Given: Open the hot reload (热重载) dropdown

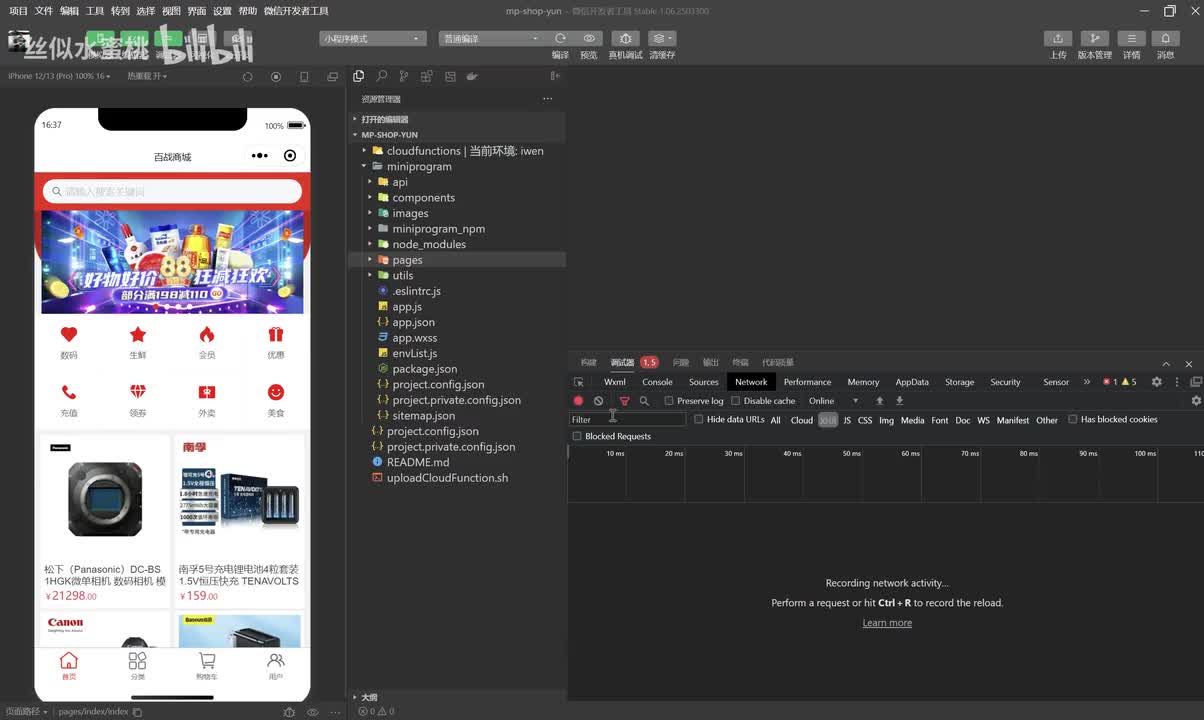Looking at the screenshot, I should (x=147, y=76).
